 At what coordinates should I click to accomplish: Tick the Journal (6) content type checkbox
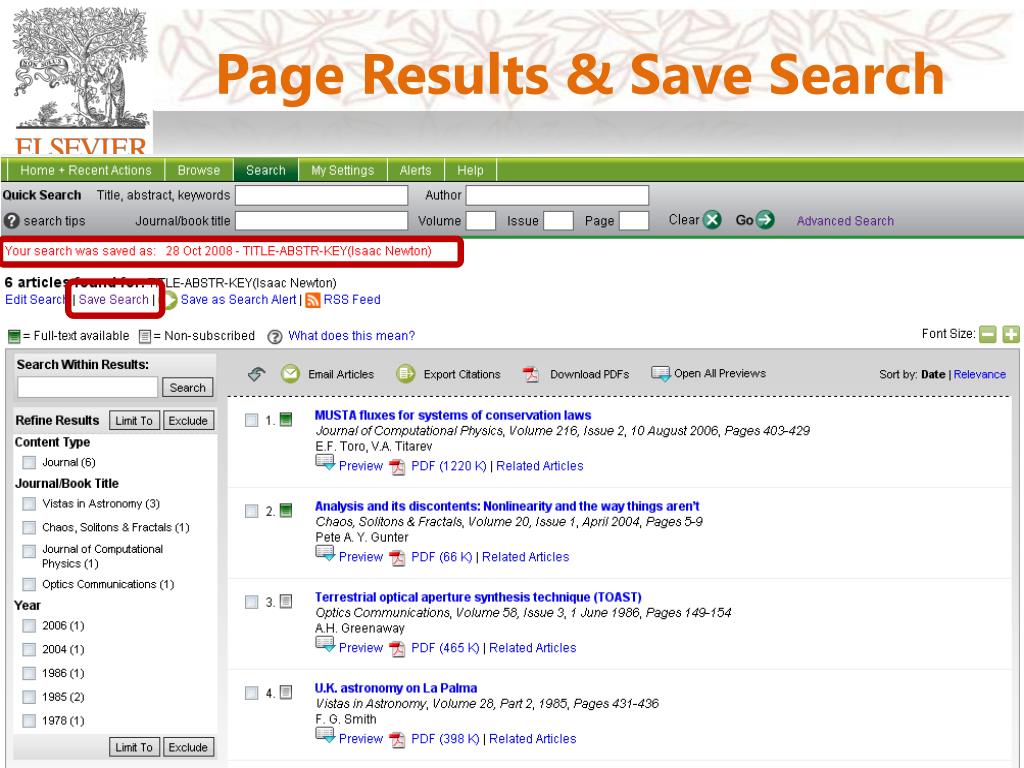click(x=29, y=462)
